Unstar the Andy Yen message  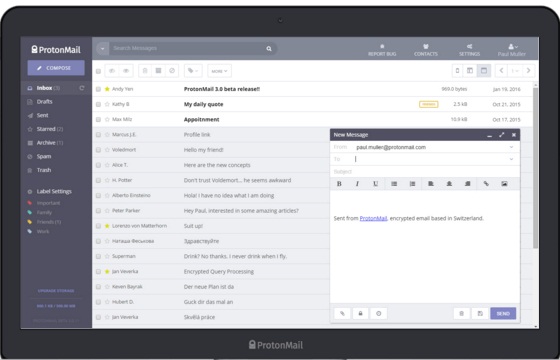coord(107,89)
